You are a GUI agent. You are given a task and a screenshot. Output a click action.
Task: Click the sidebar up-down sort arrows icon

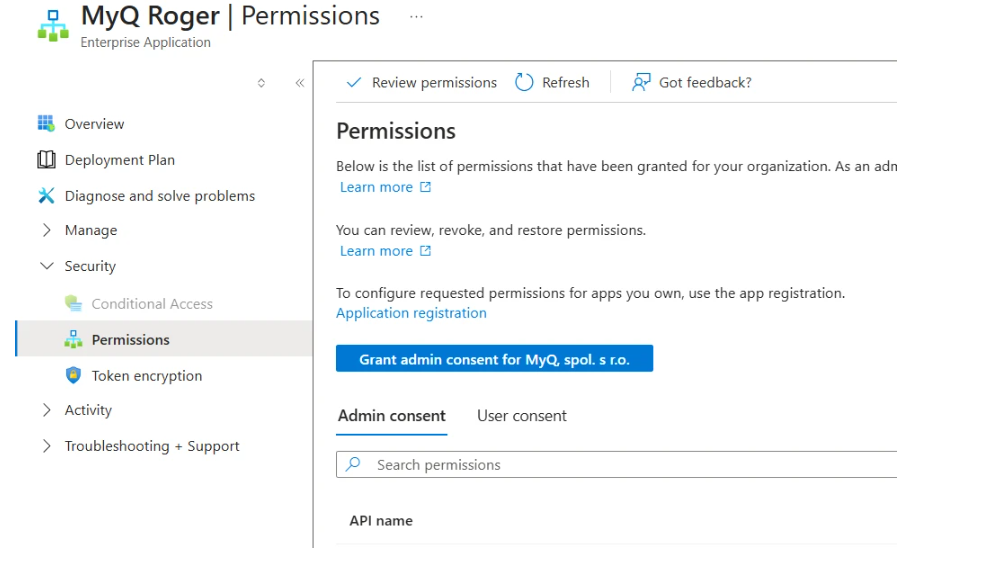261,83
